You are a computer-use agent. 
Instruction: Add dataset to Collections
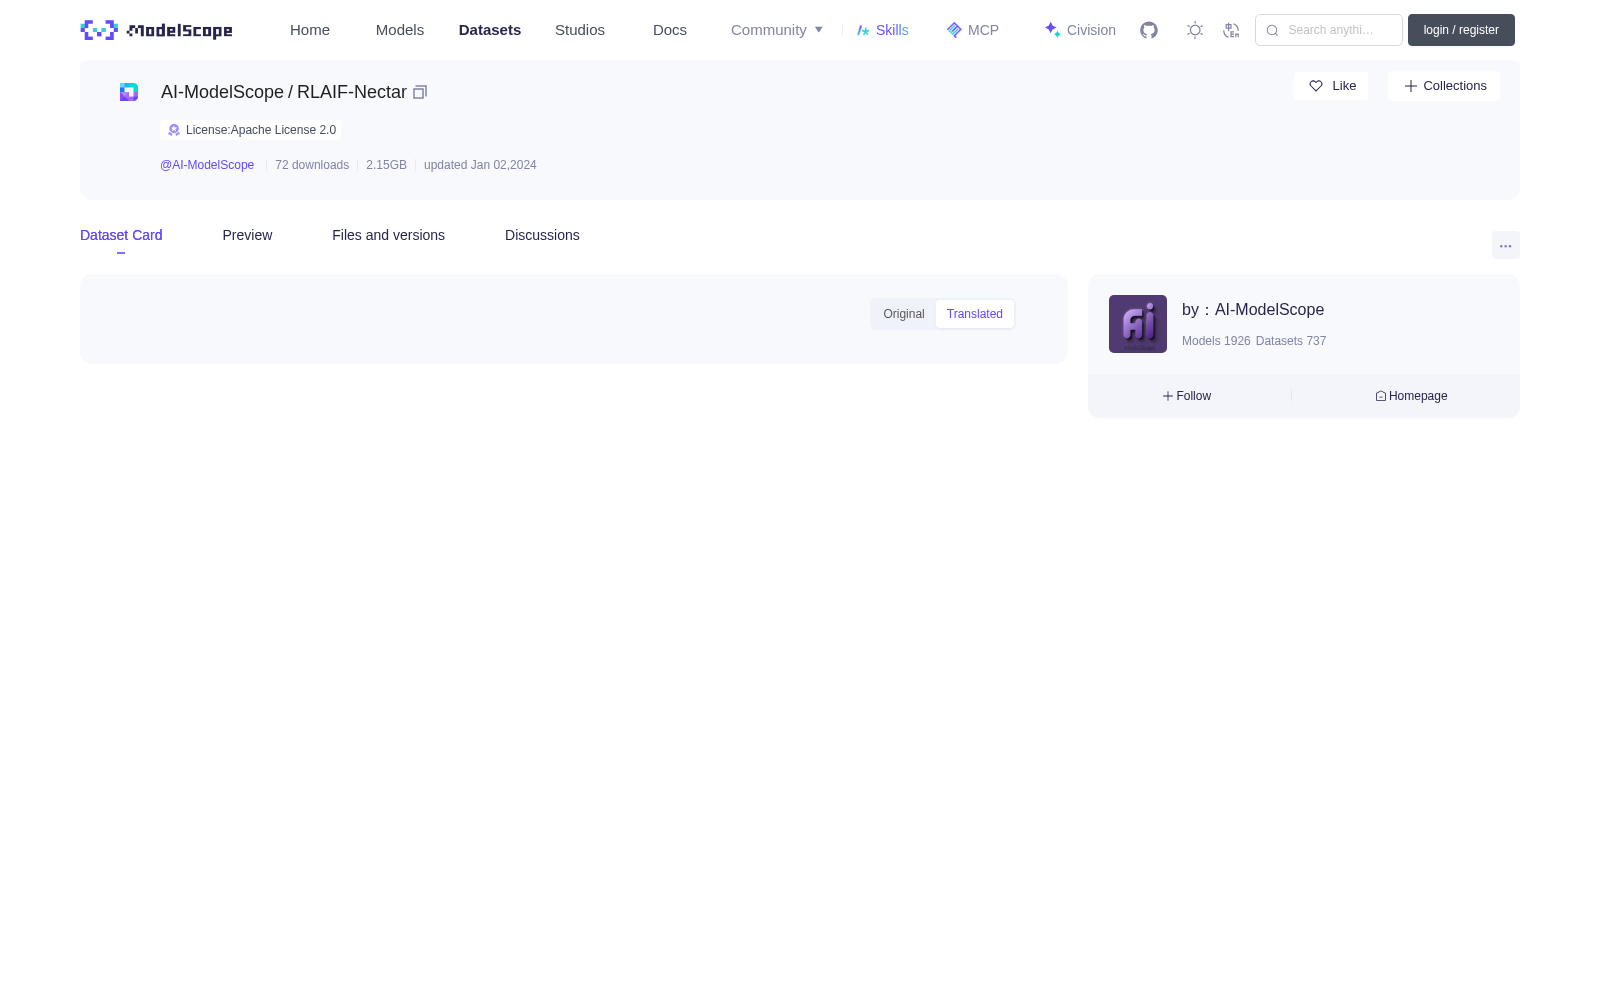(x=1444, y=86)
